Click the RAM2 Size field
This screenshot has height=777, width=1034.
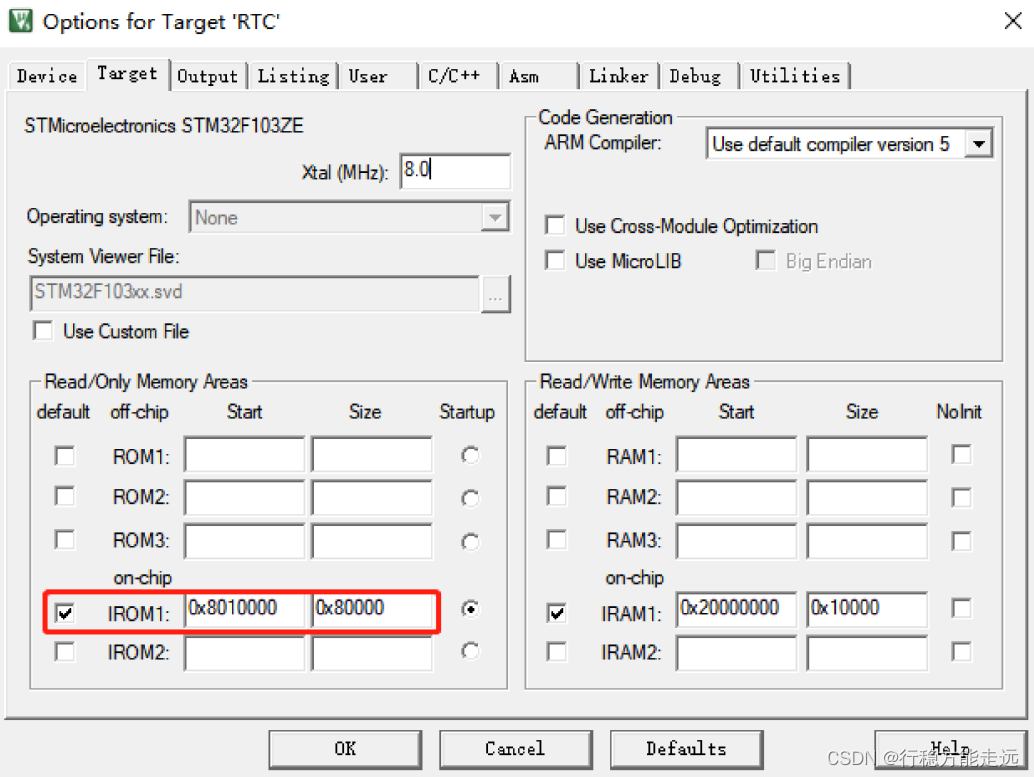tap(867, 498)
